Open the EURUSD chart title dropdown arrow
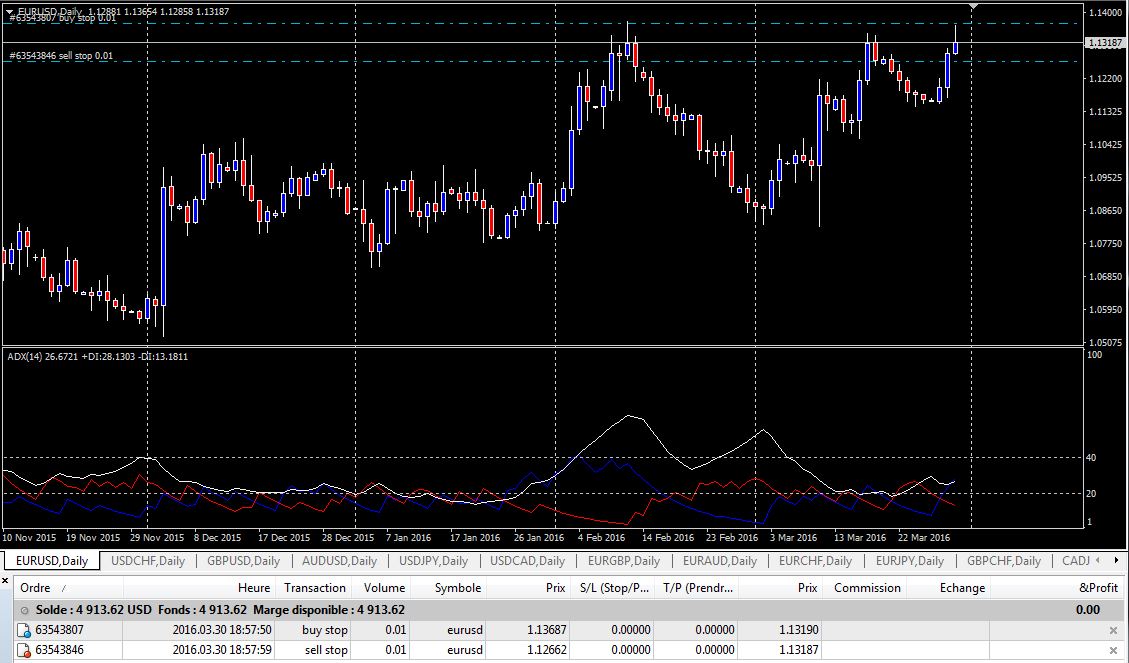1129x663 pixels. 10,12
